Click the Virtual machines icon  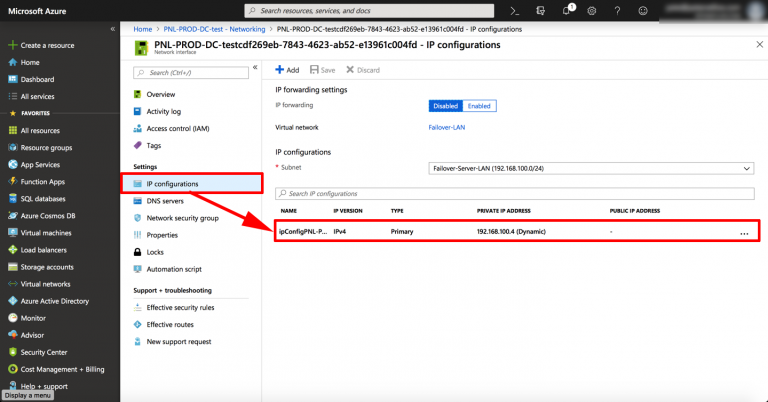tap(13, 233)
